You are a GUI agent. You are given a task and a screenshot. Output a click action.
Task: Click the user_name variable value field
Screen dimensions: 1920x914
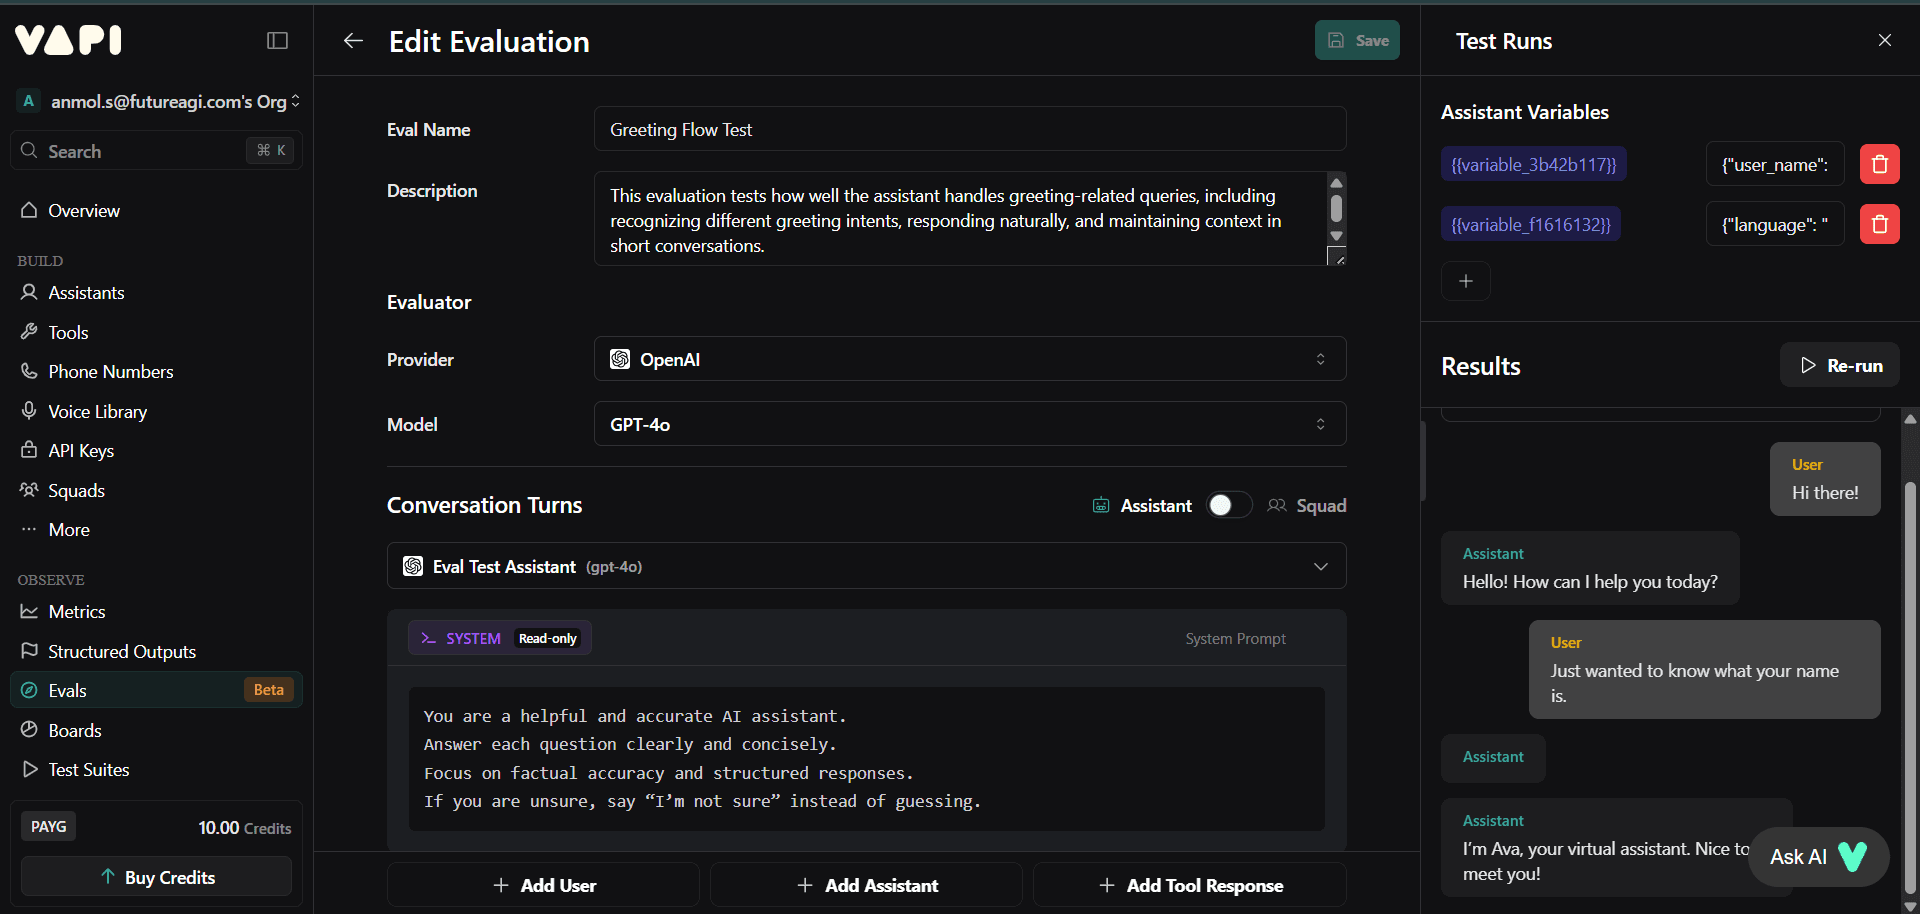1774,164
